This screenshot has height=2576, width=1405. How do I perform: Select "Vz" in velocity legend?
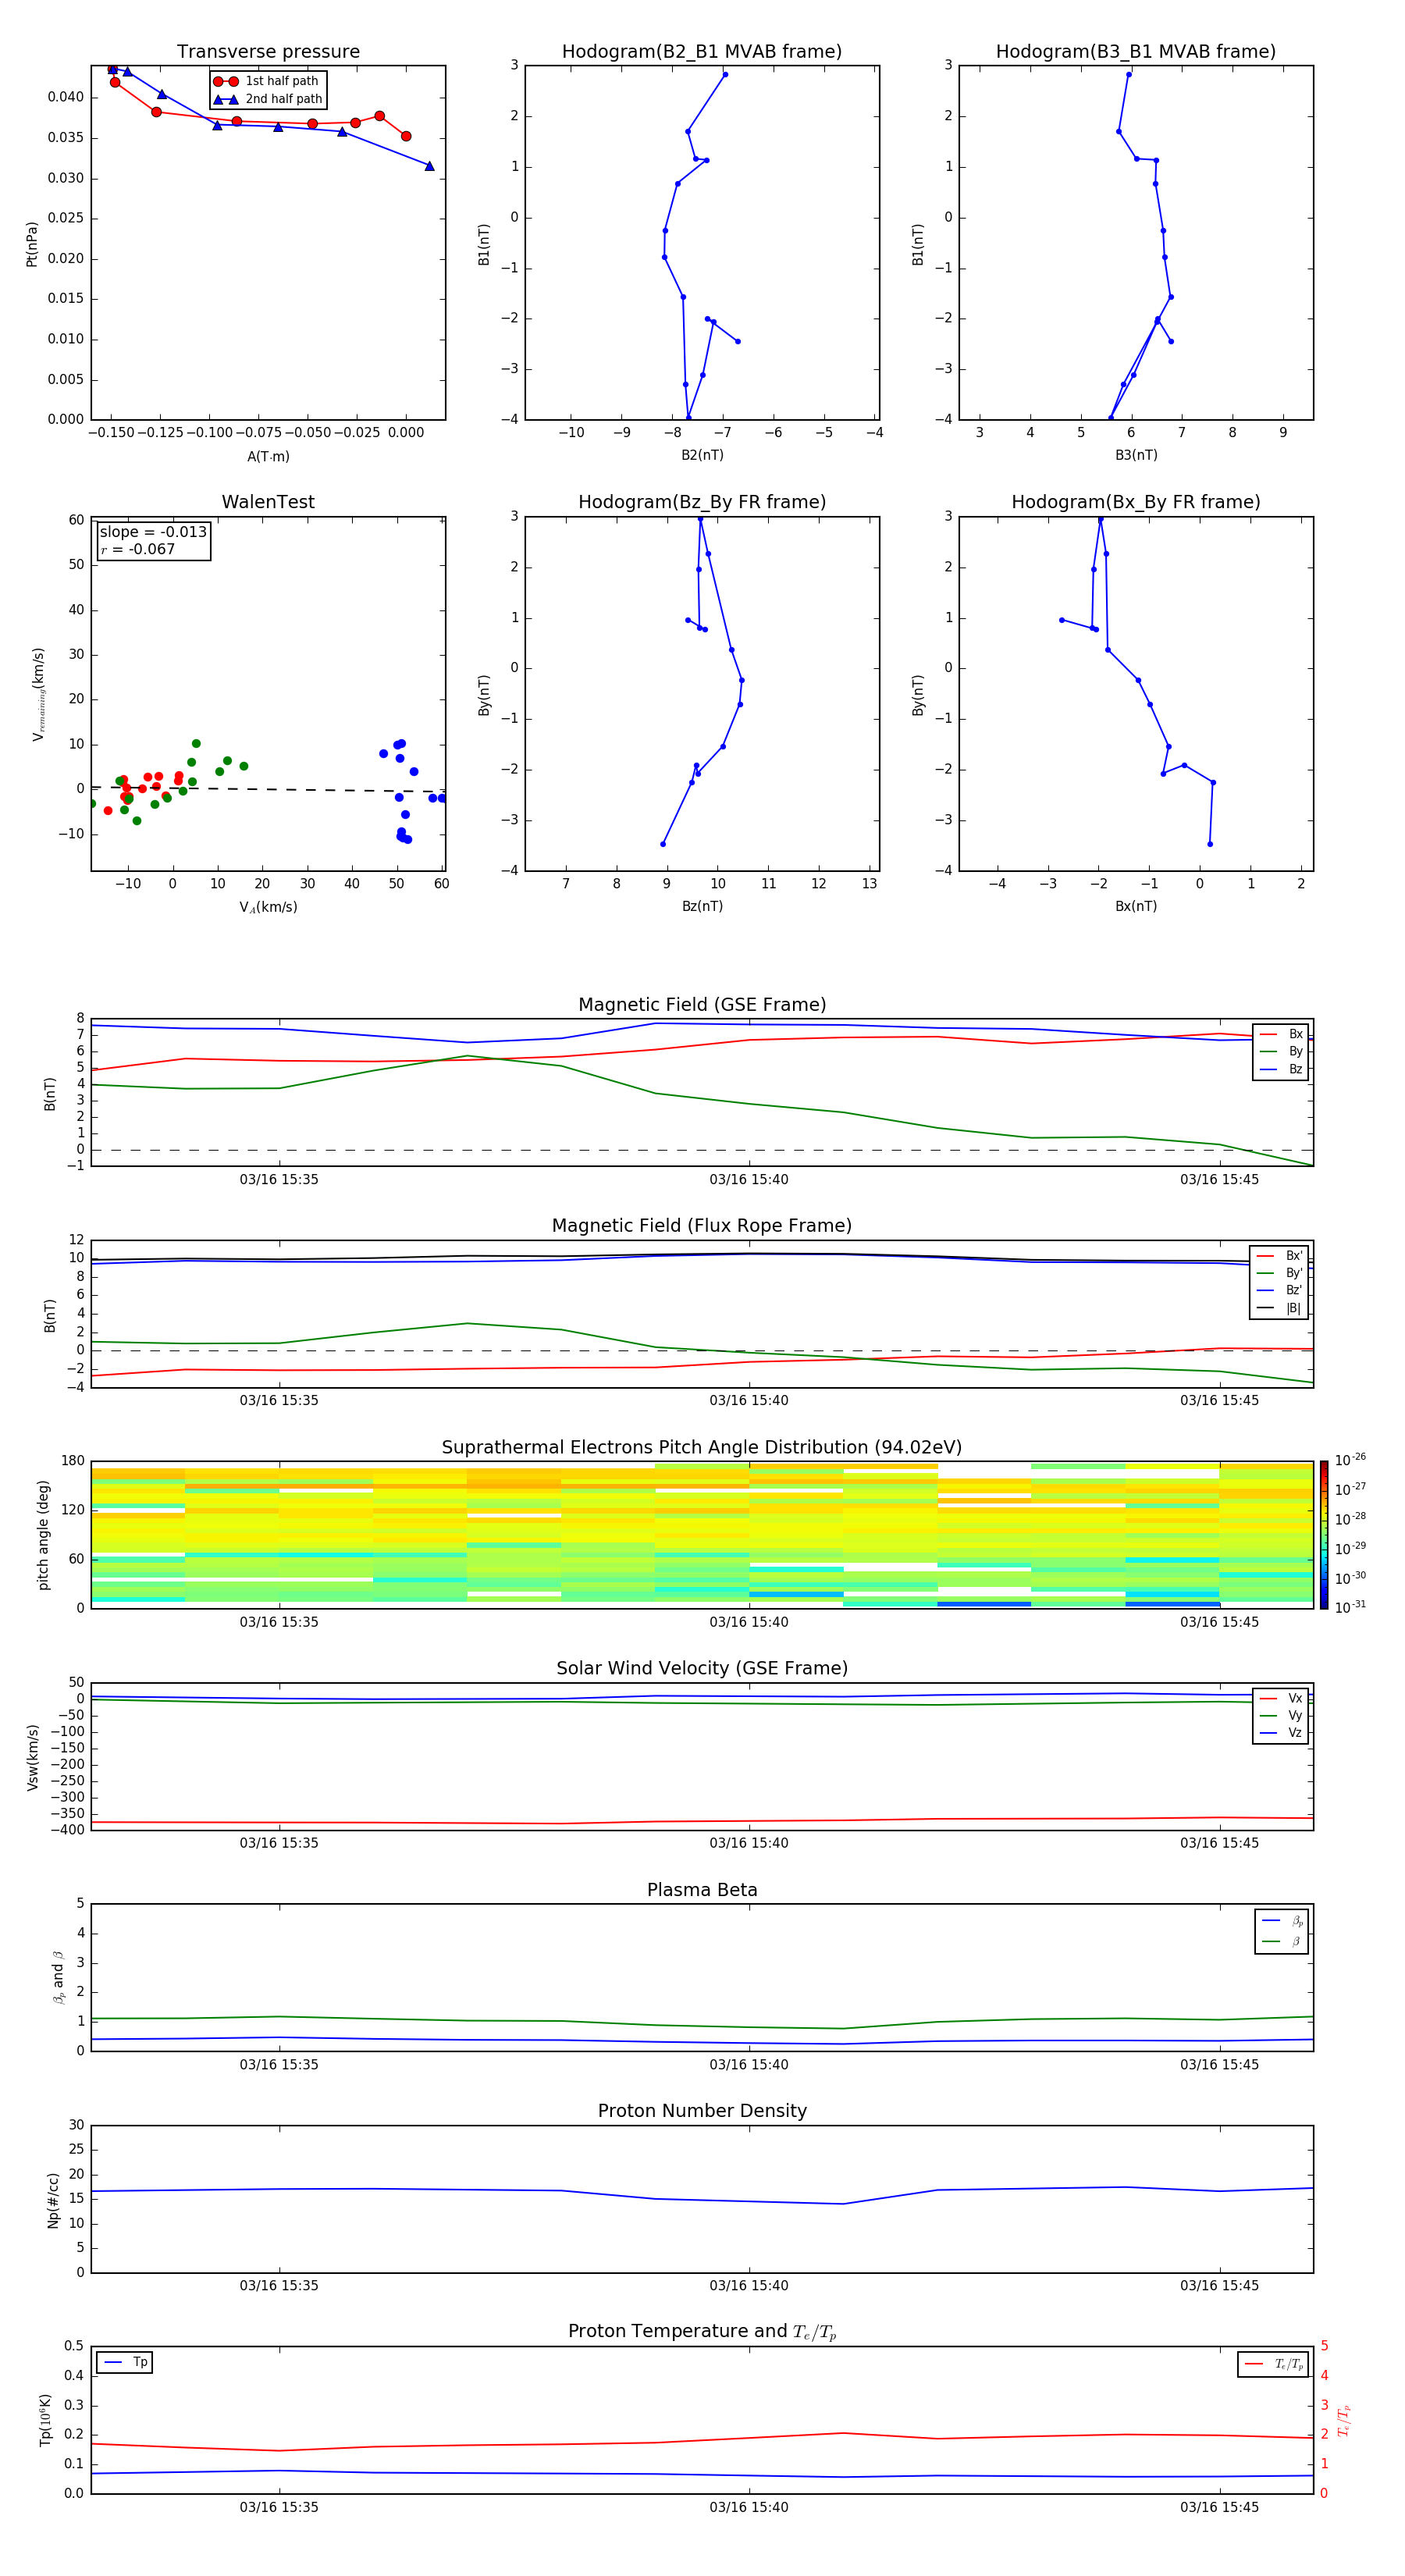coord(1282,1732)
